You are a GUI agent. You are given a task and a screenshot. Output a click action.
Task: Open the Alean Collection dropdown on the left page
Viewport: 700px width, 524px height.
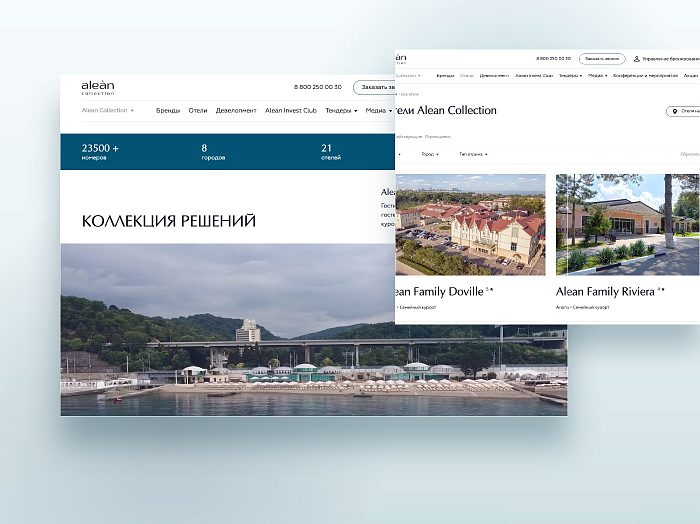[x=108, y=110]
